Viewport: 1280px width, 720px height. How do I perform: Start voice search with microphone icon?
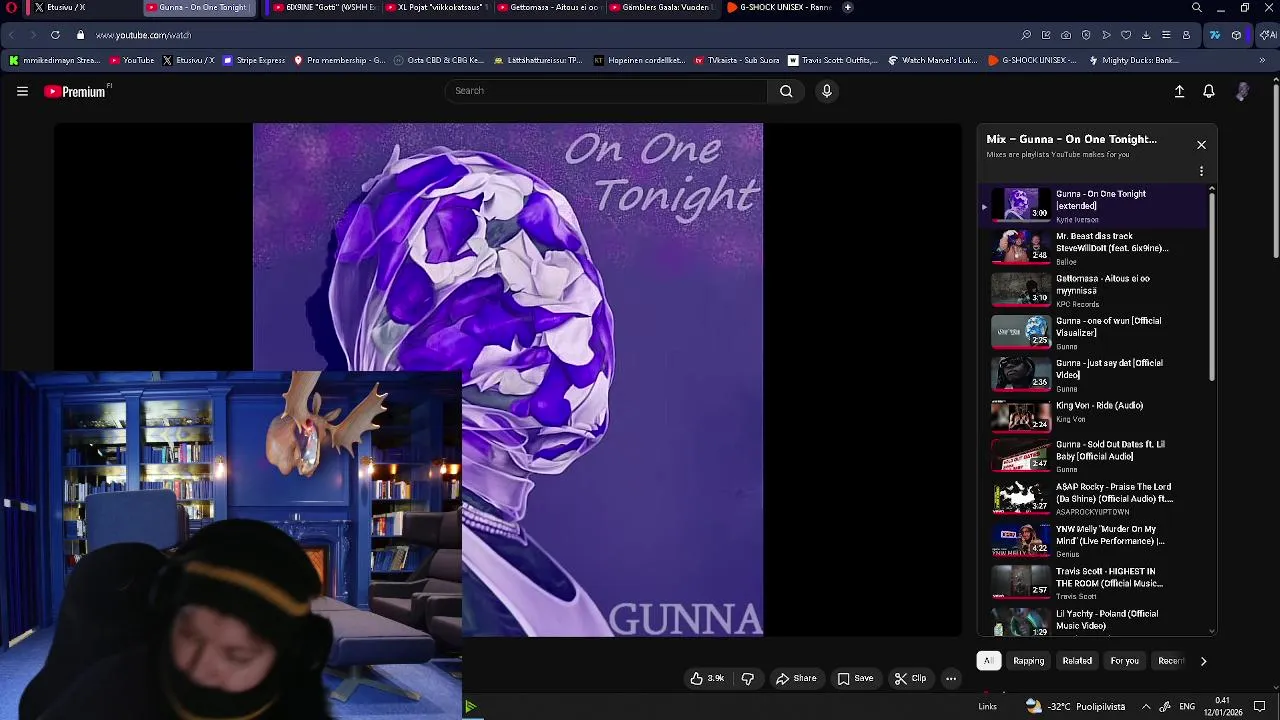click(x=826, y=91)
